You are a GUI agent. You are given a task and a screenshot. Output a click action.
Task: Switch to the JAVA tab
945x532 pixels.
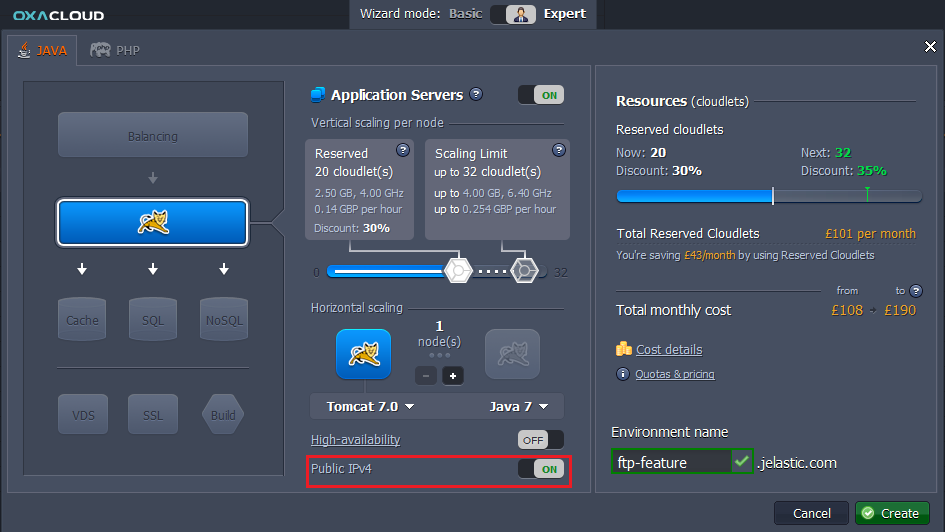click(42, 51)
